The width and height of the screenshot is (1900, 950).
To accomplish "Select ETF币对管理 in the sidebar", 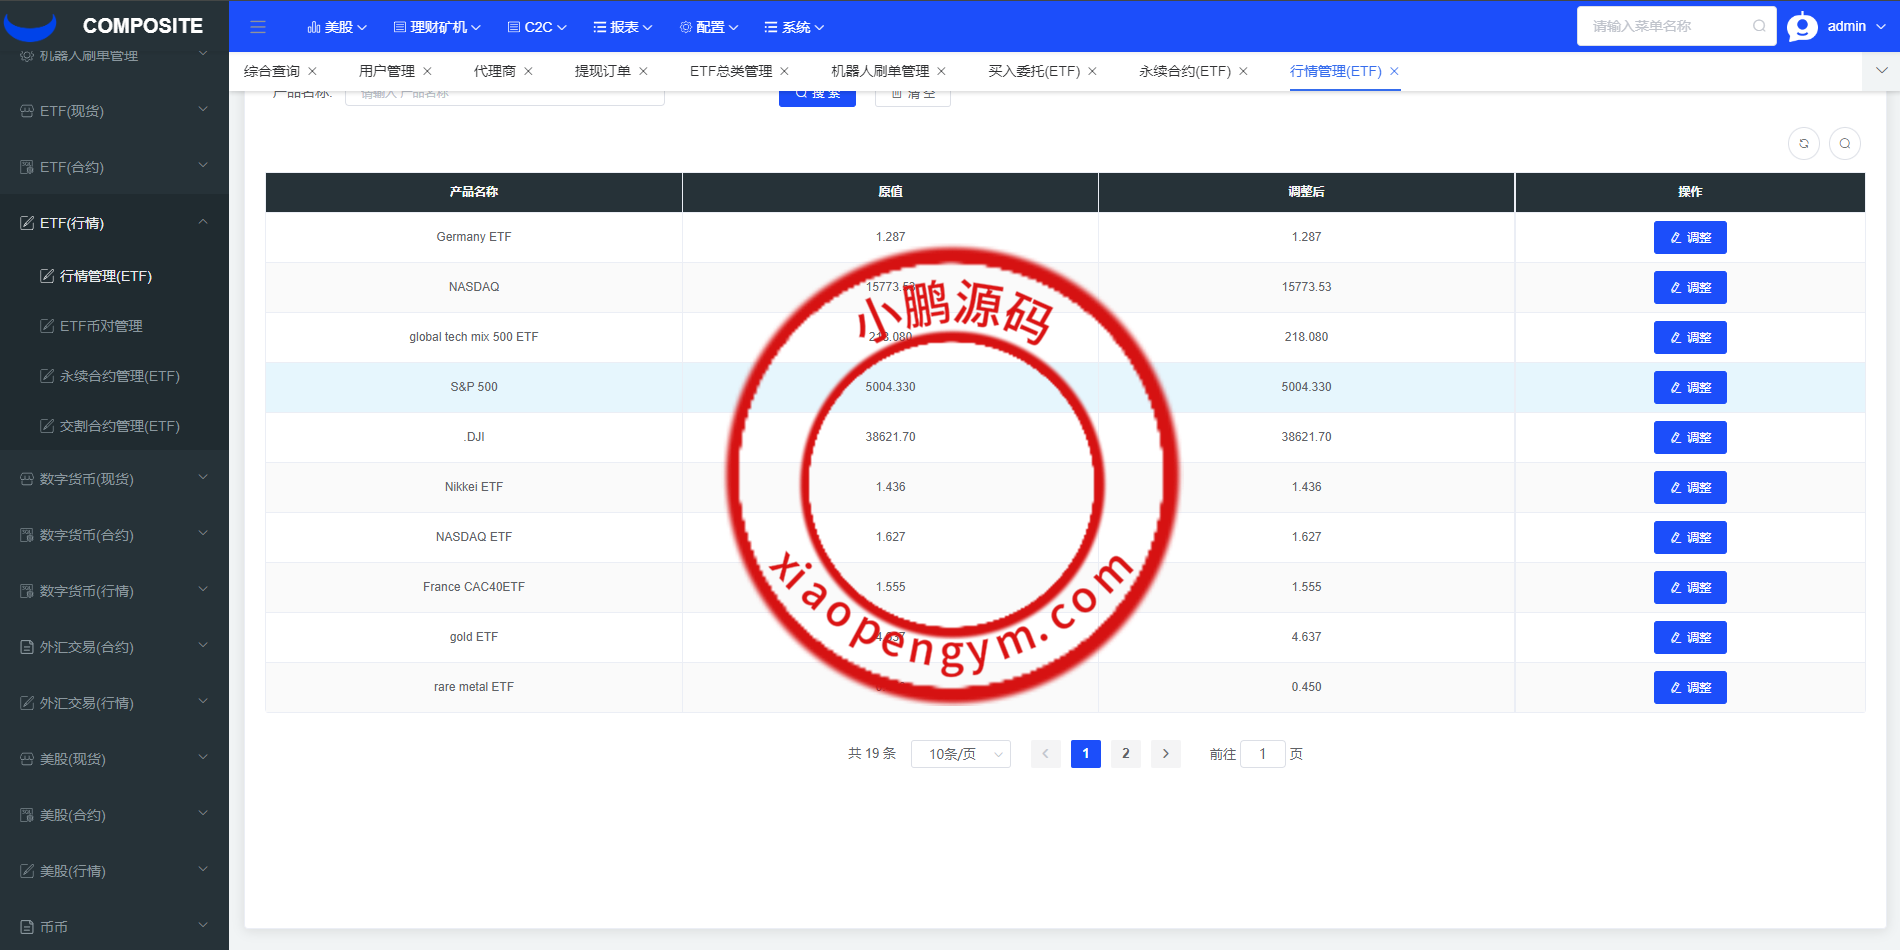I will [101, 326].
